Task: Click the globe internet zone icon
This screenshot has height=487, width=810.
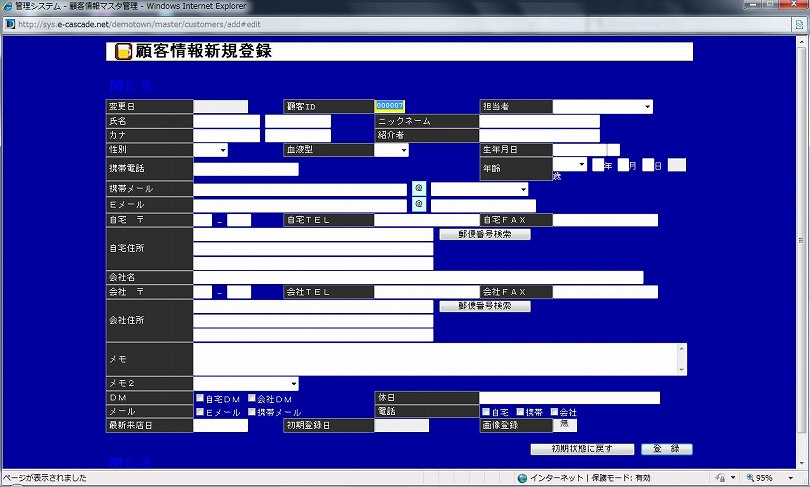Action: point(522,478)
